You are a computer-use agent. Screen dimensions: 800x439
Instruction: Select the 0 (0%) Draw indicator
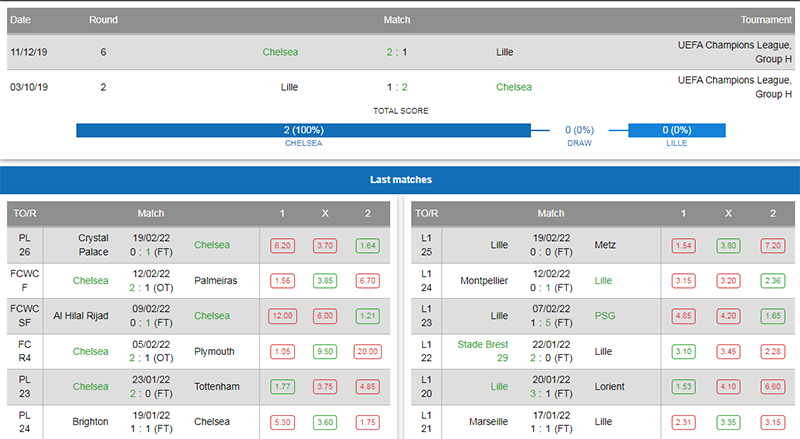579,130
